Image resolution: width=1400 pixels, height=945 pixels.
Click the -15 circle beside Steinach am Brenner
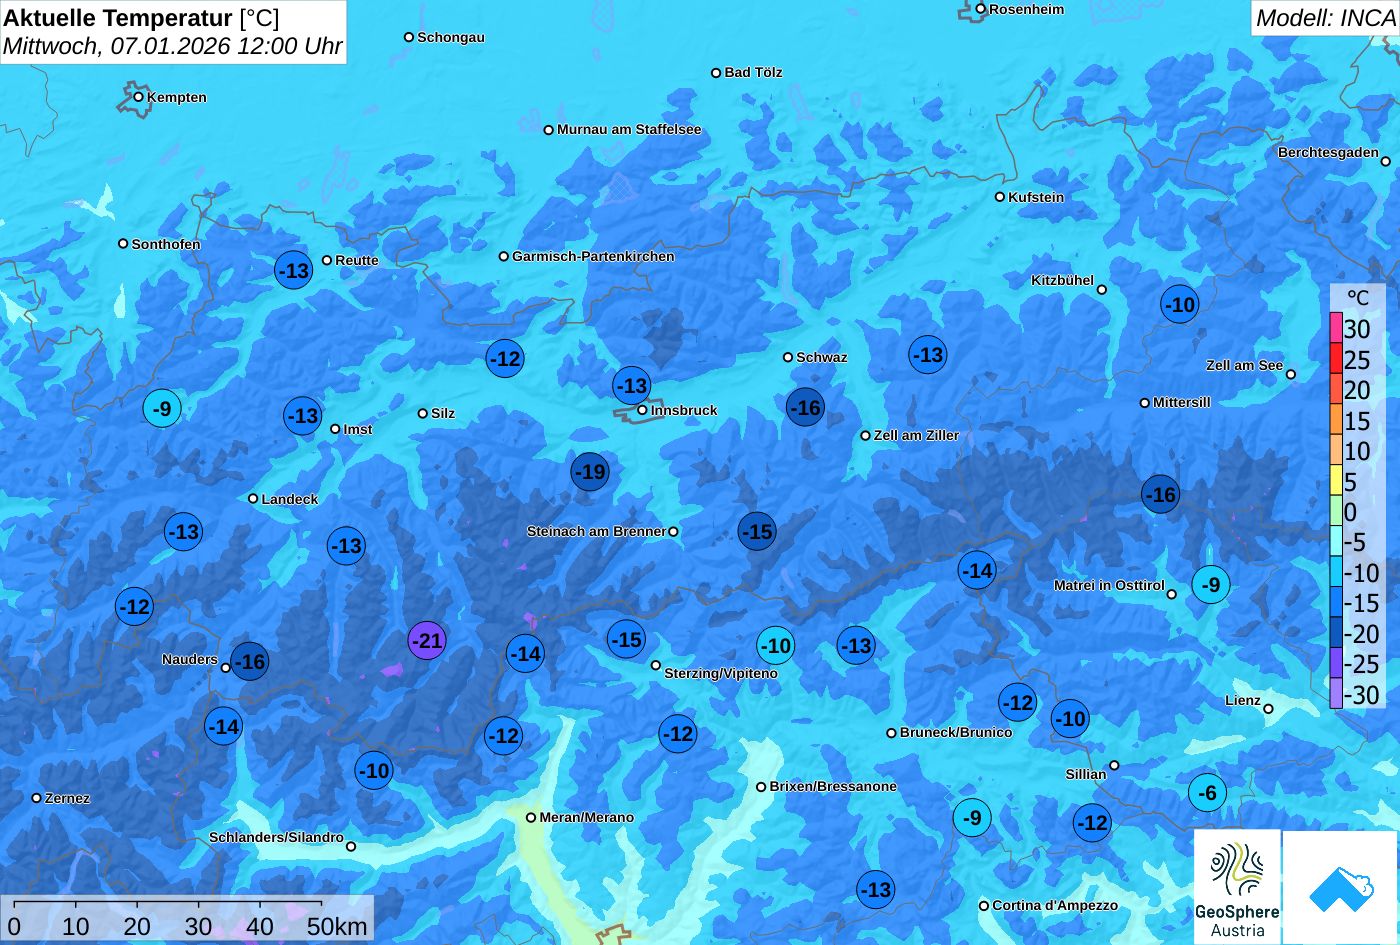point(757,531)
